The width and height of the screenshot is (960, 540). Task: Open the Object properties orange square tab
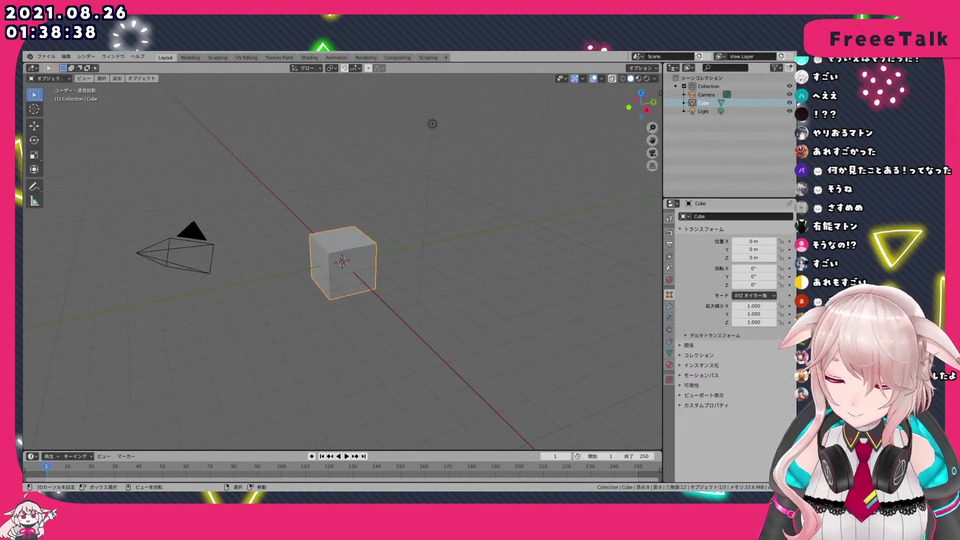coord(669,294)
